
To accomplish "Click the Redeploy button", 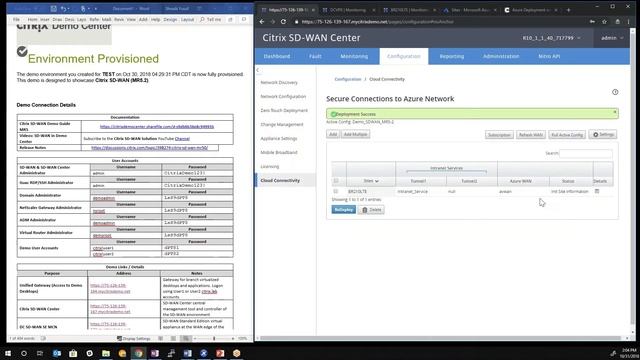I will tap(344, 210).
